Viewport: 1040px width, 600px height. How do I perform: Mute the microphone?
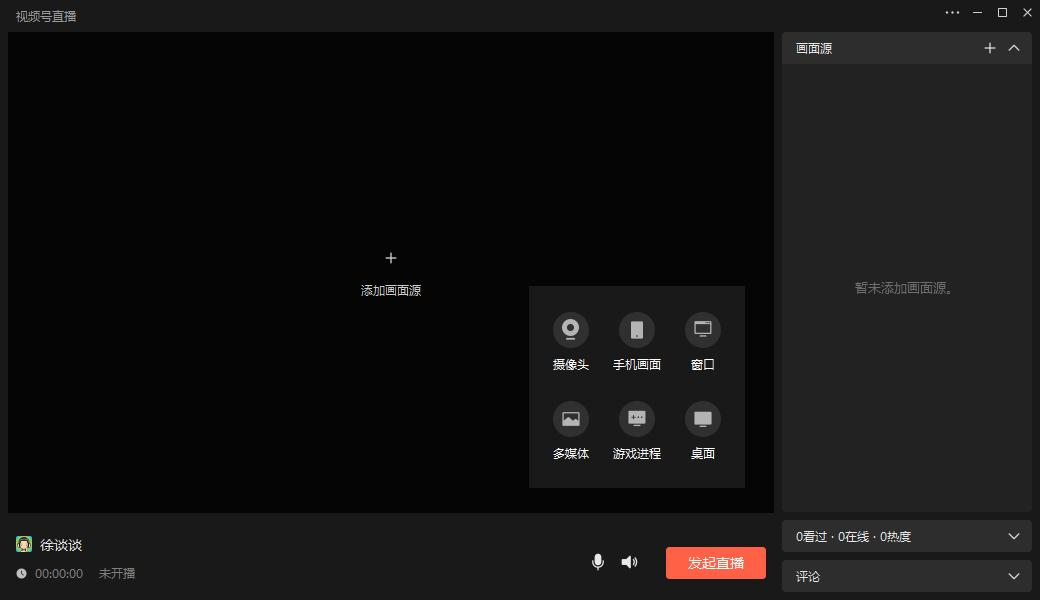(597, 562)
